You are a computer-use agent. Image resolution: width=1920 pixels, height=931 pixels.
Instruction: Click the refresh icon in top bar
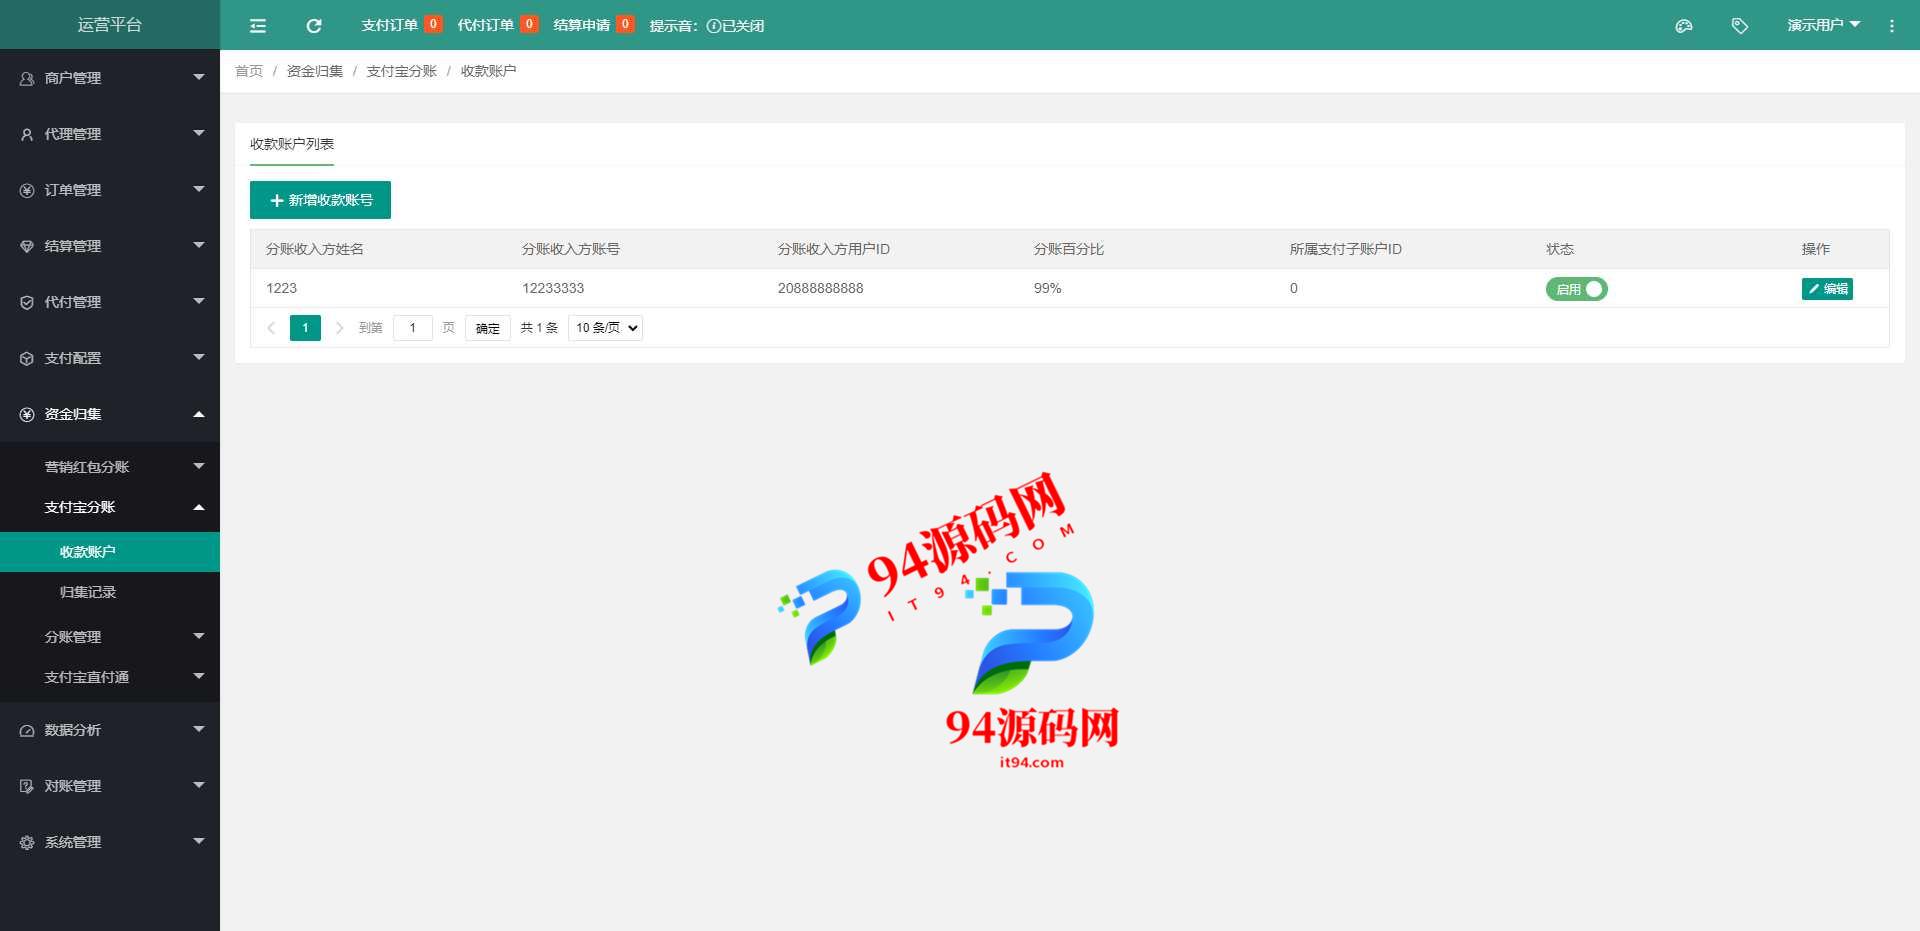point(314,26)
